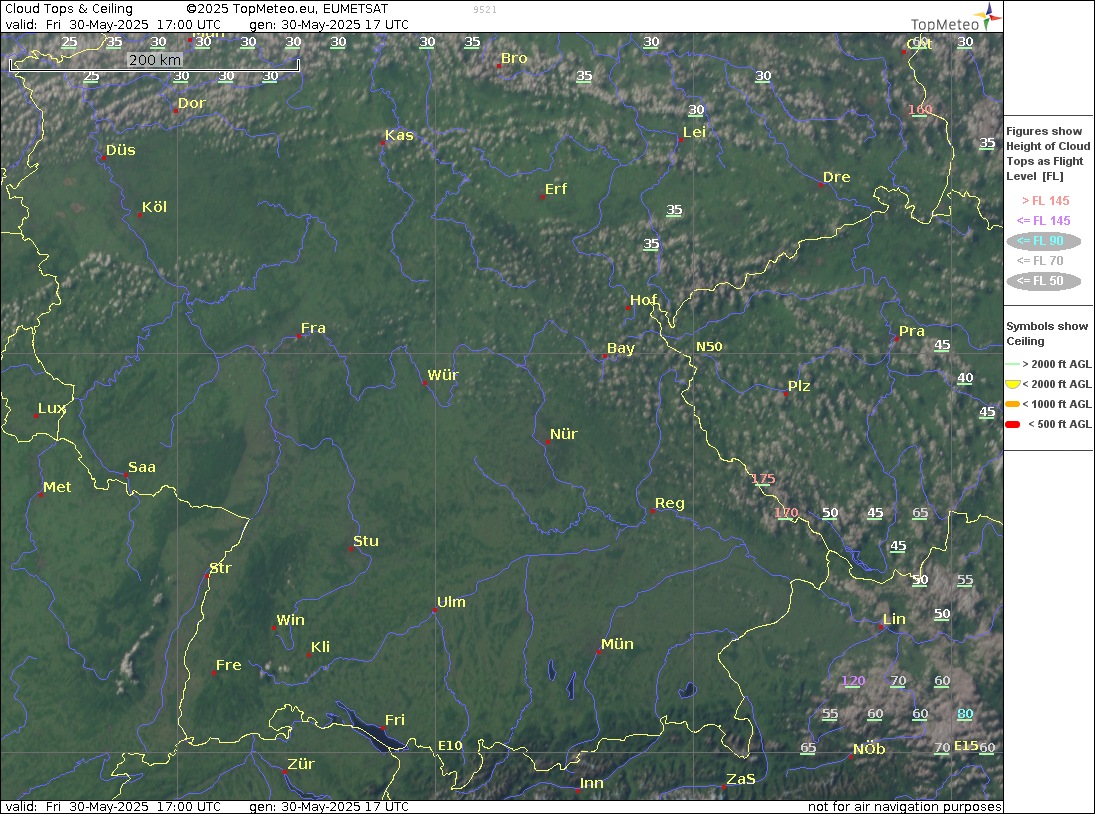The height and width of the screenshot is (814, 1095).
Task: Select the '> FL 145' legend entry
Action: 1045,201
